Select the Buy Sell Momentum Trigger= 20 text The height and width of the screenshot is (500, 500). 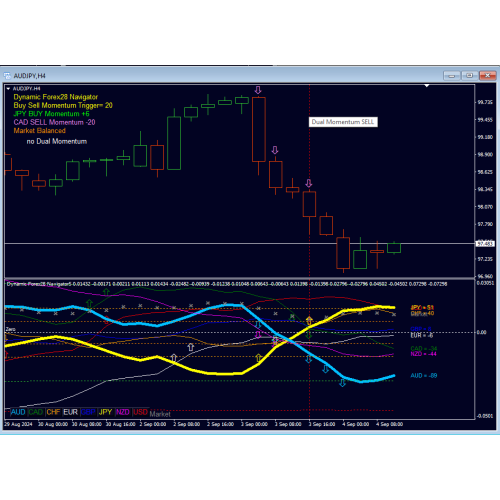pyautogui.click(x=63, y=106)
